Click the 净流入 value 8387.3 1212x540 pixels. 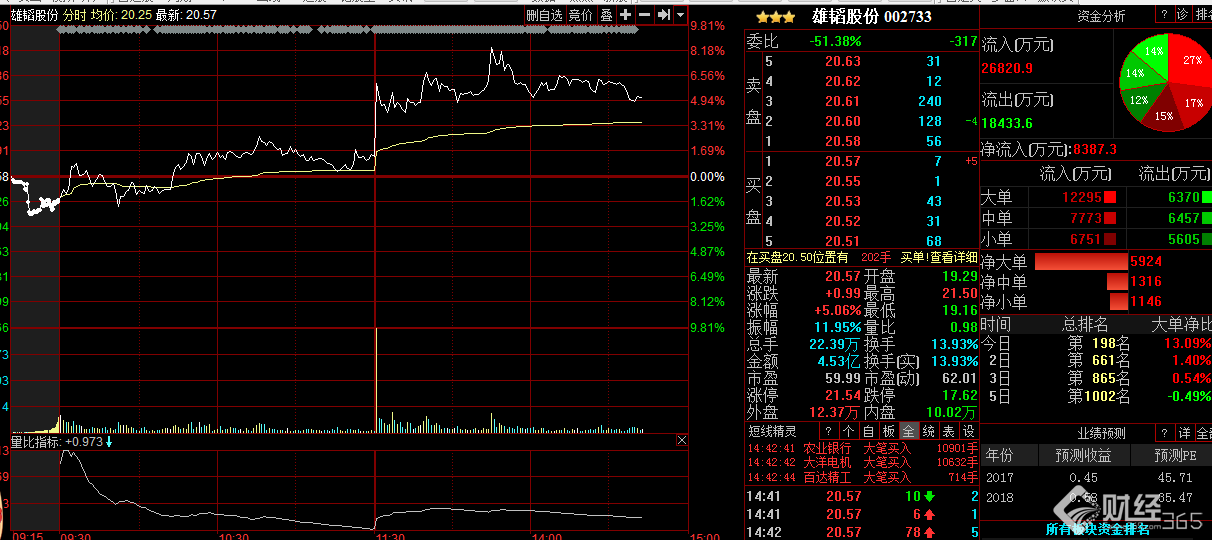point(1094,149)
